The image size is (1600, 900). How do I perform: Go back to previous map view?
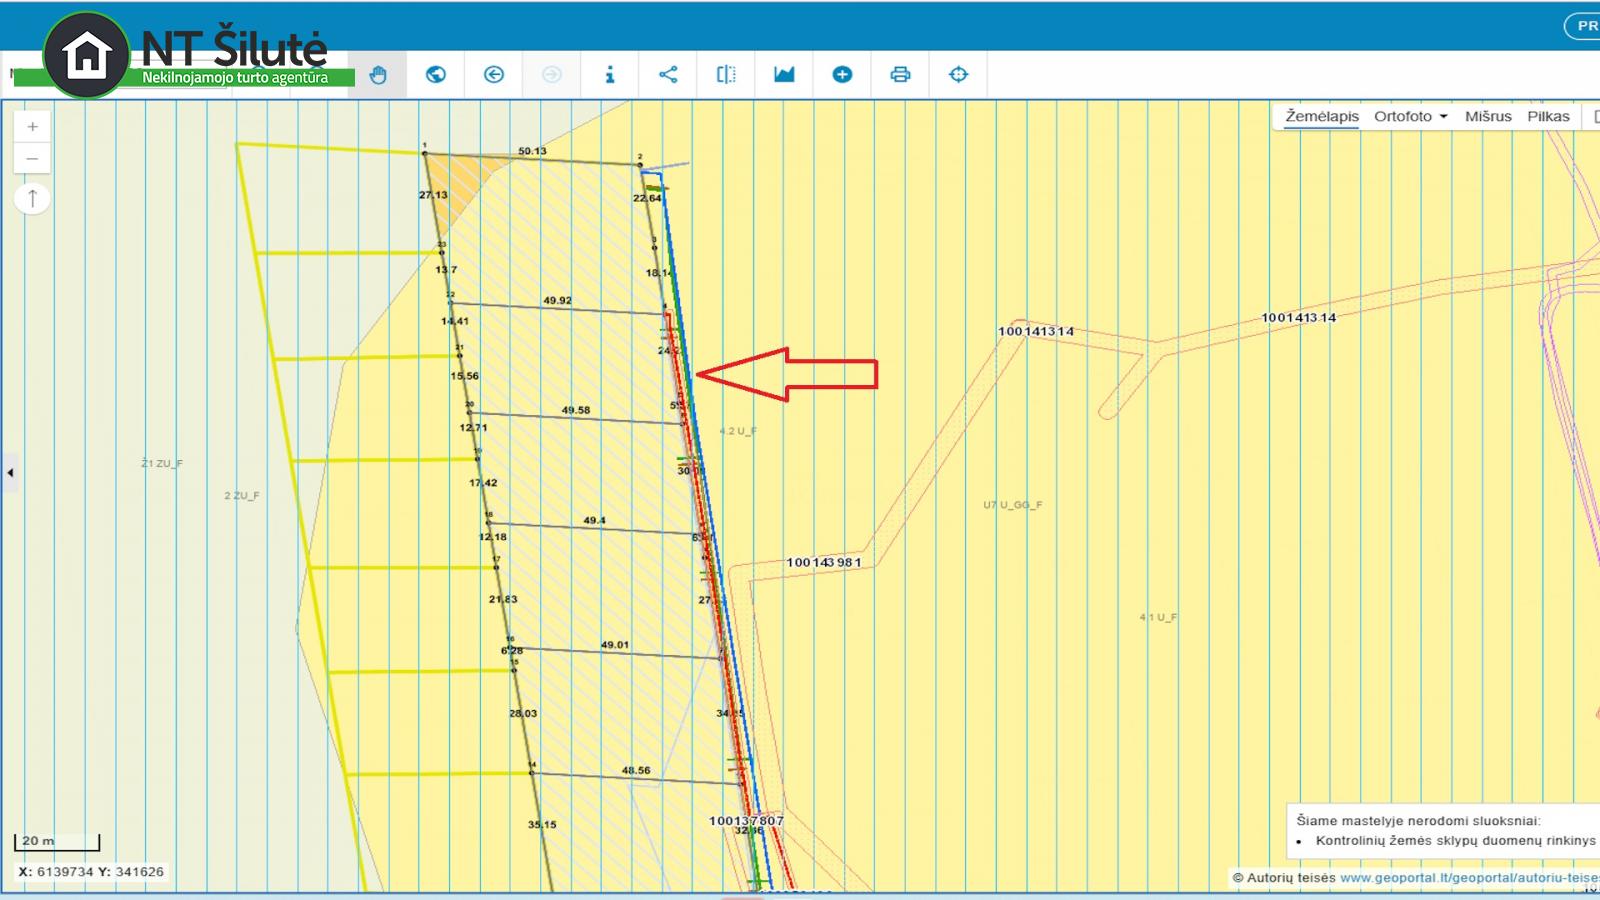[x=494, y=75]
